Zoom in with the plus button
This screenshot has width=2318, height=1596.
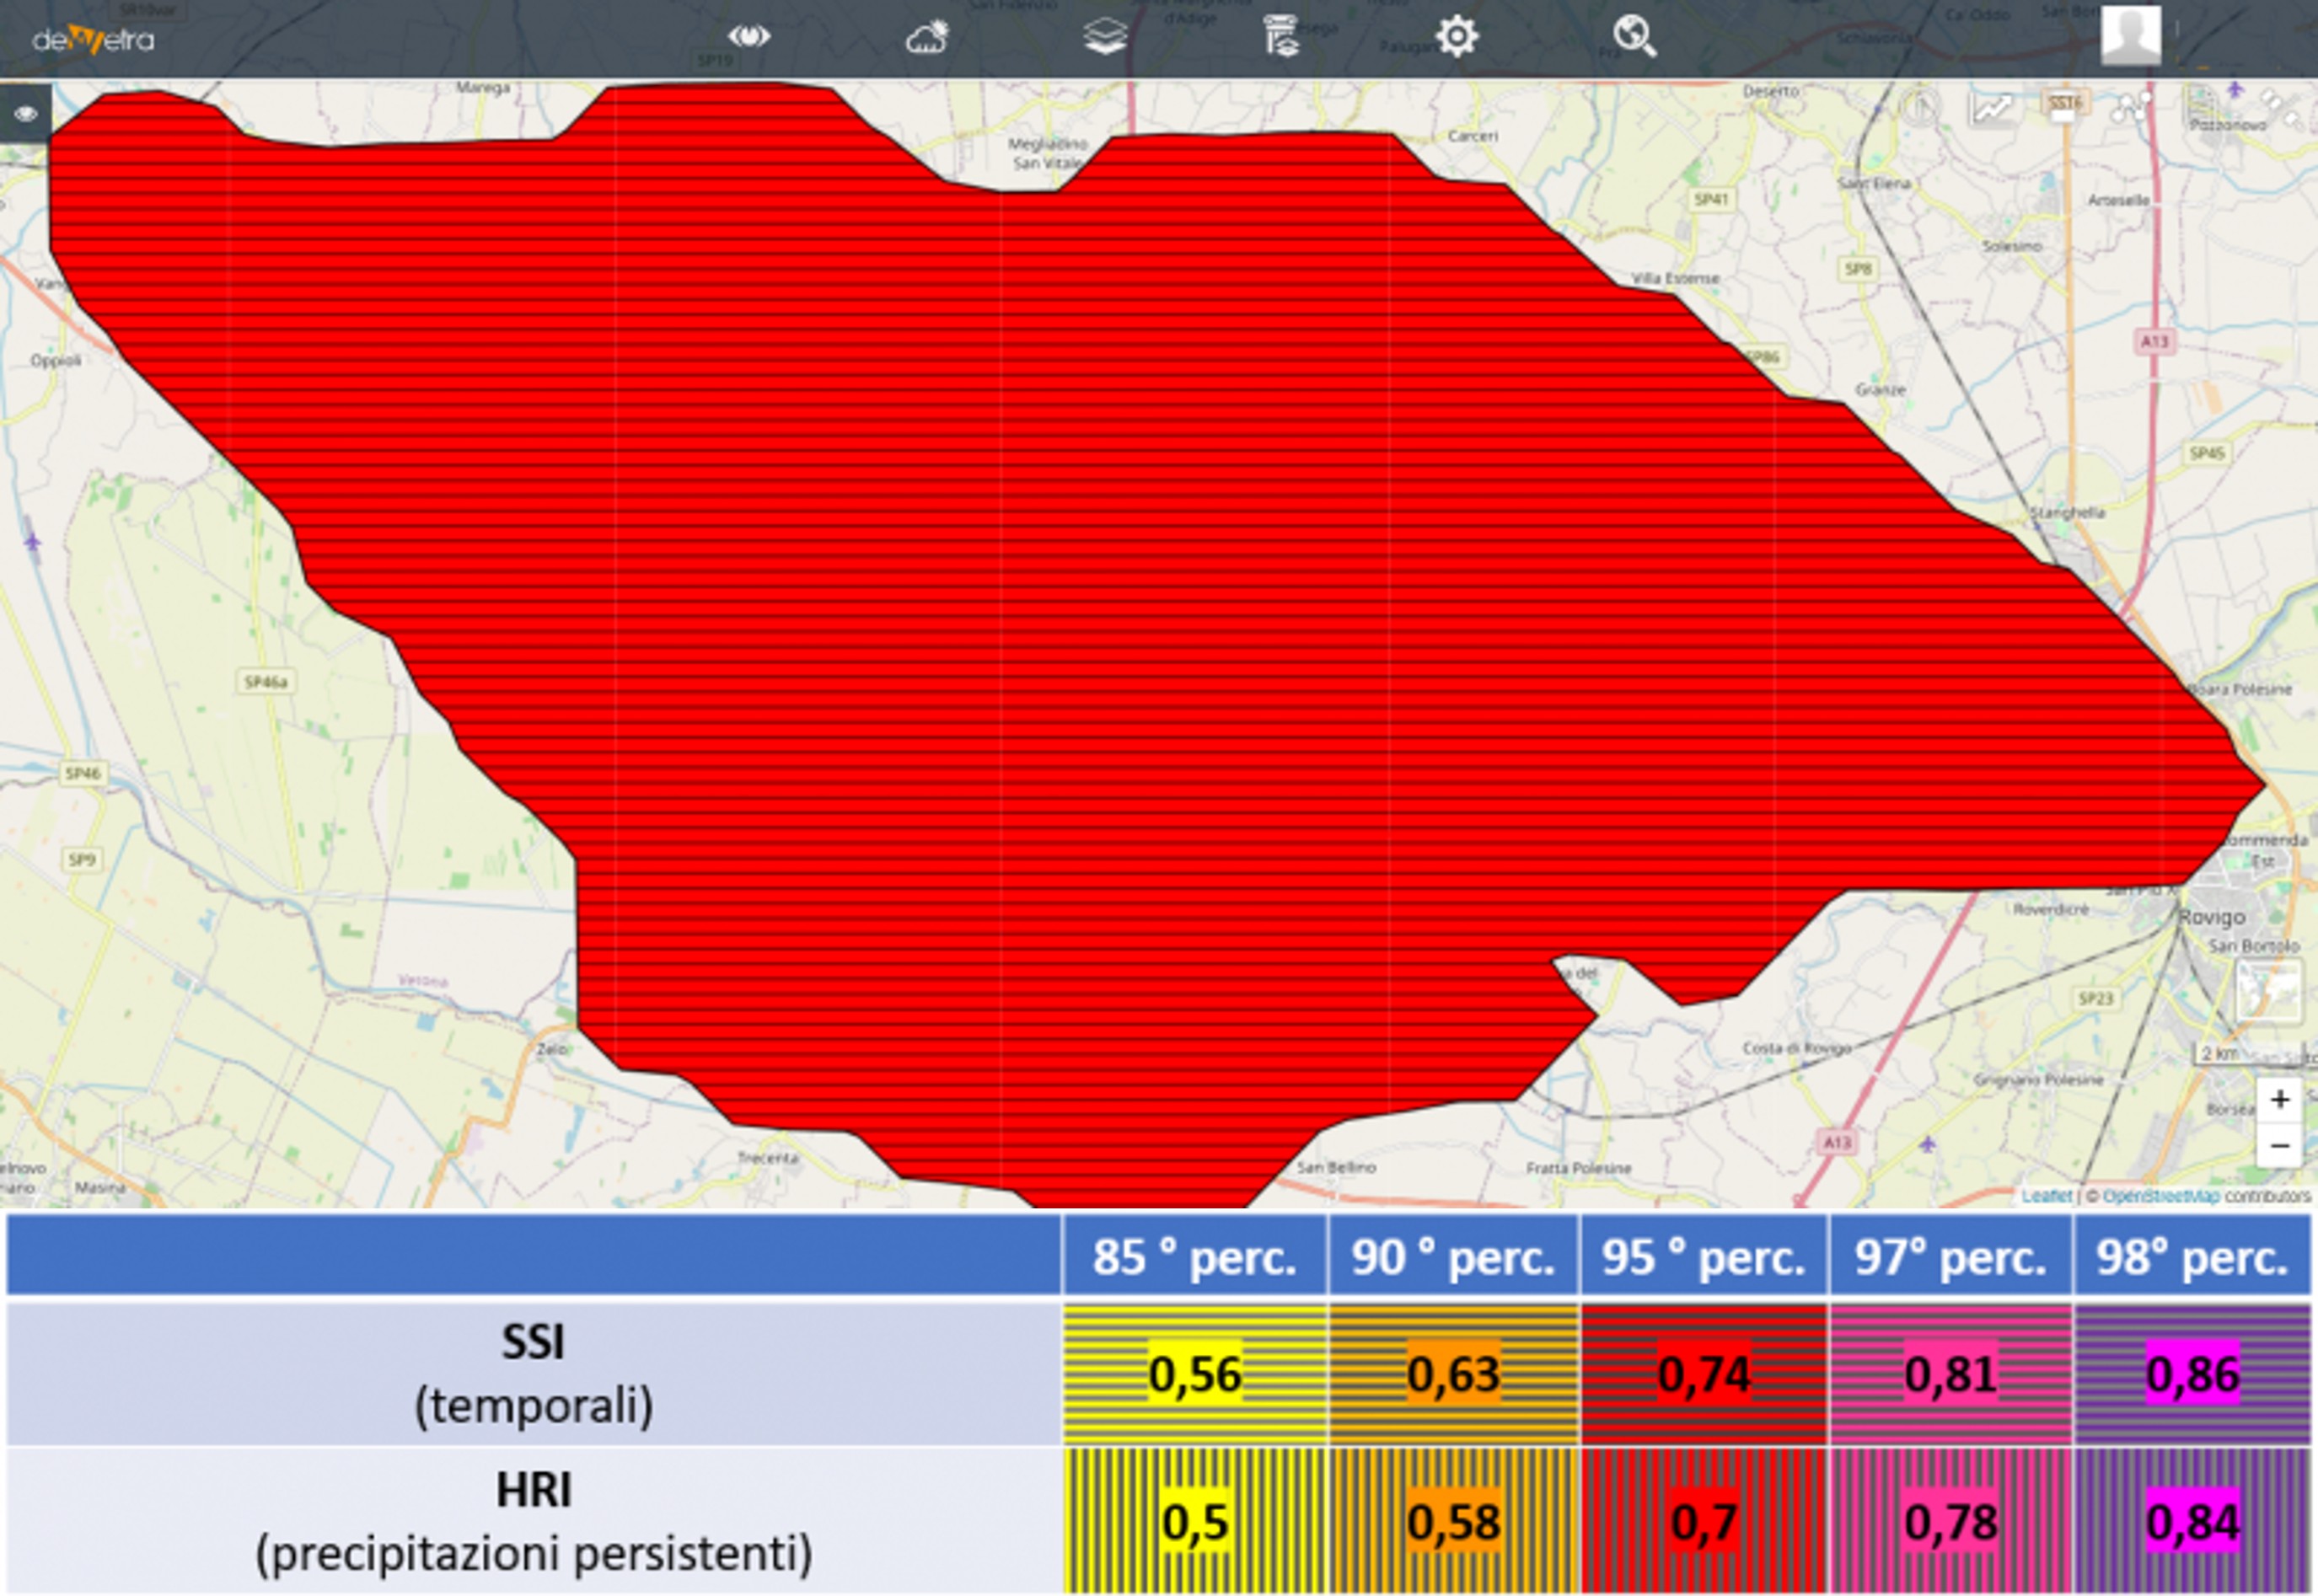click(2280, 1100)
